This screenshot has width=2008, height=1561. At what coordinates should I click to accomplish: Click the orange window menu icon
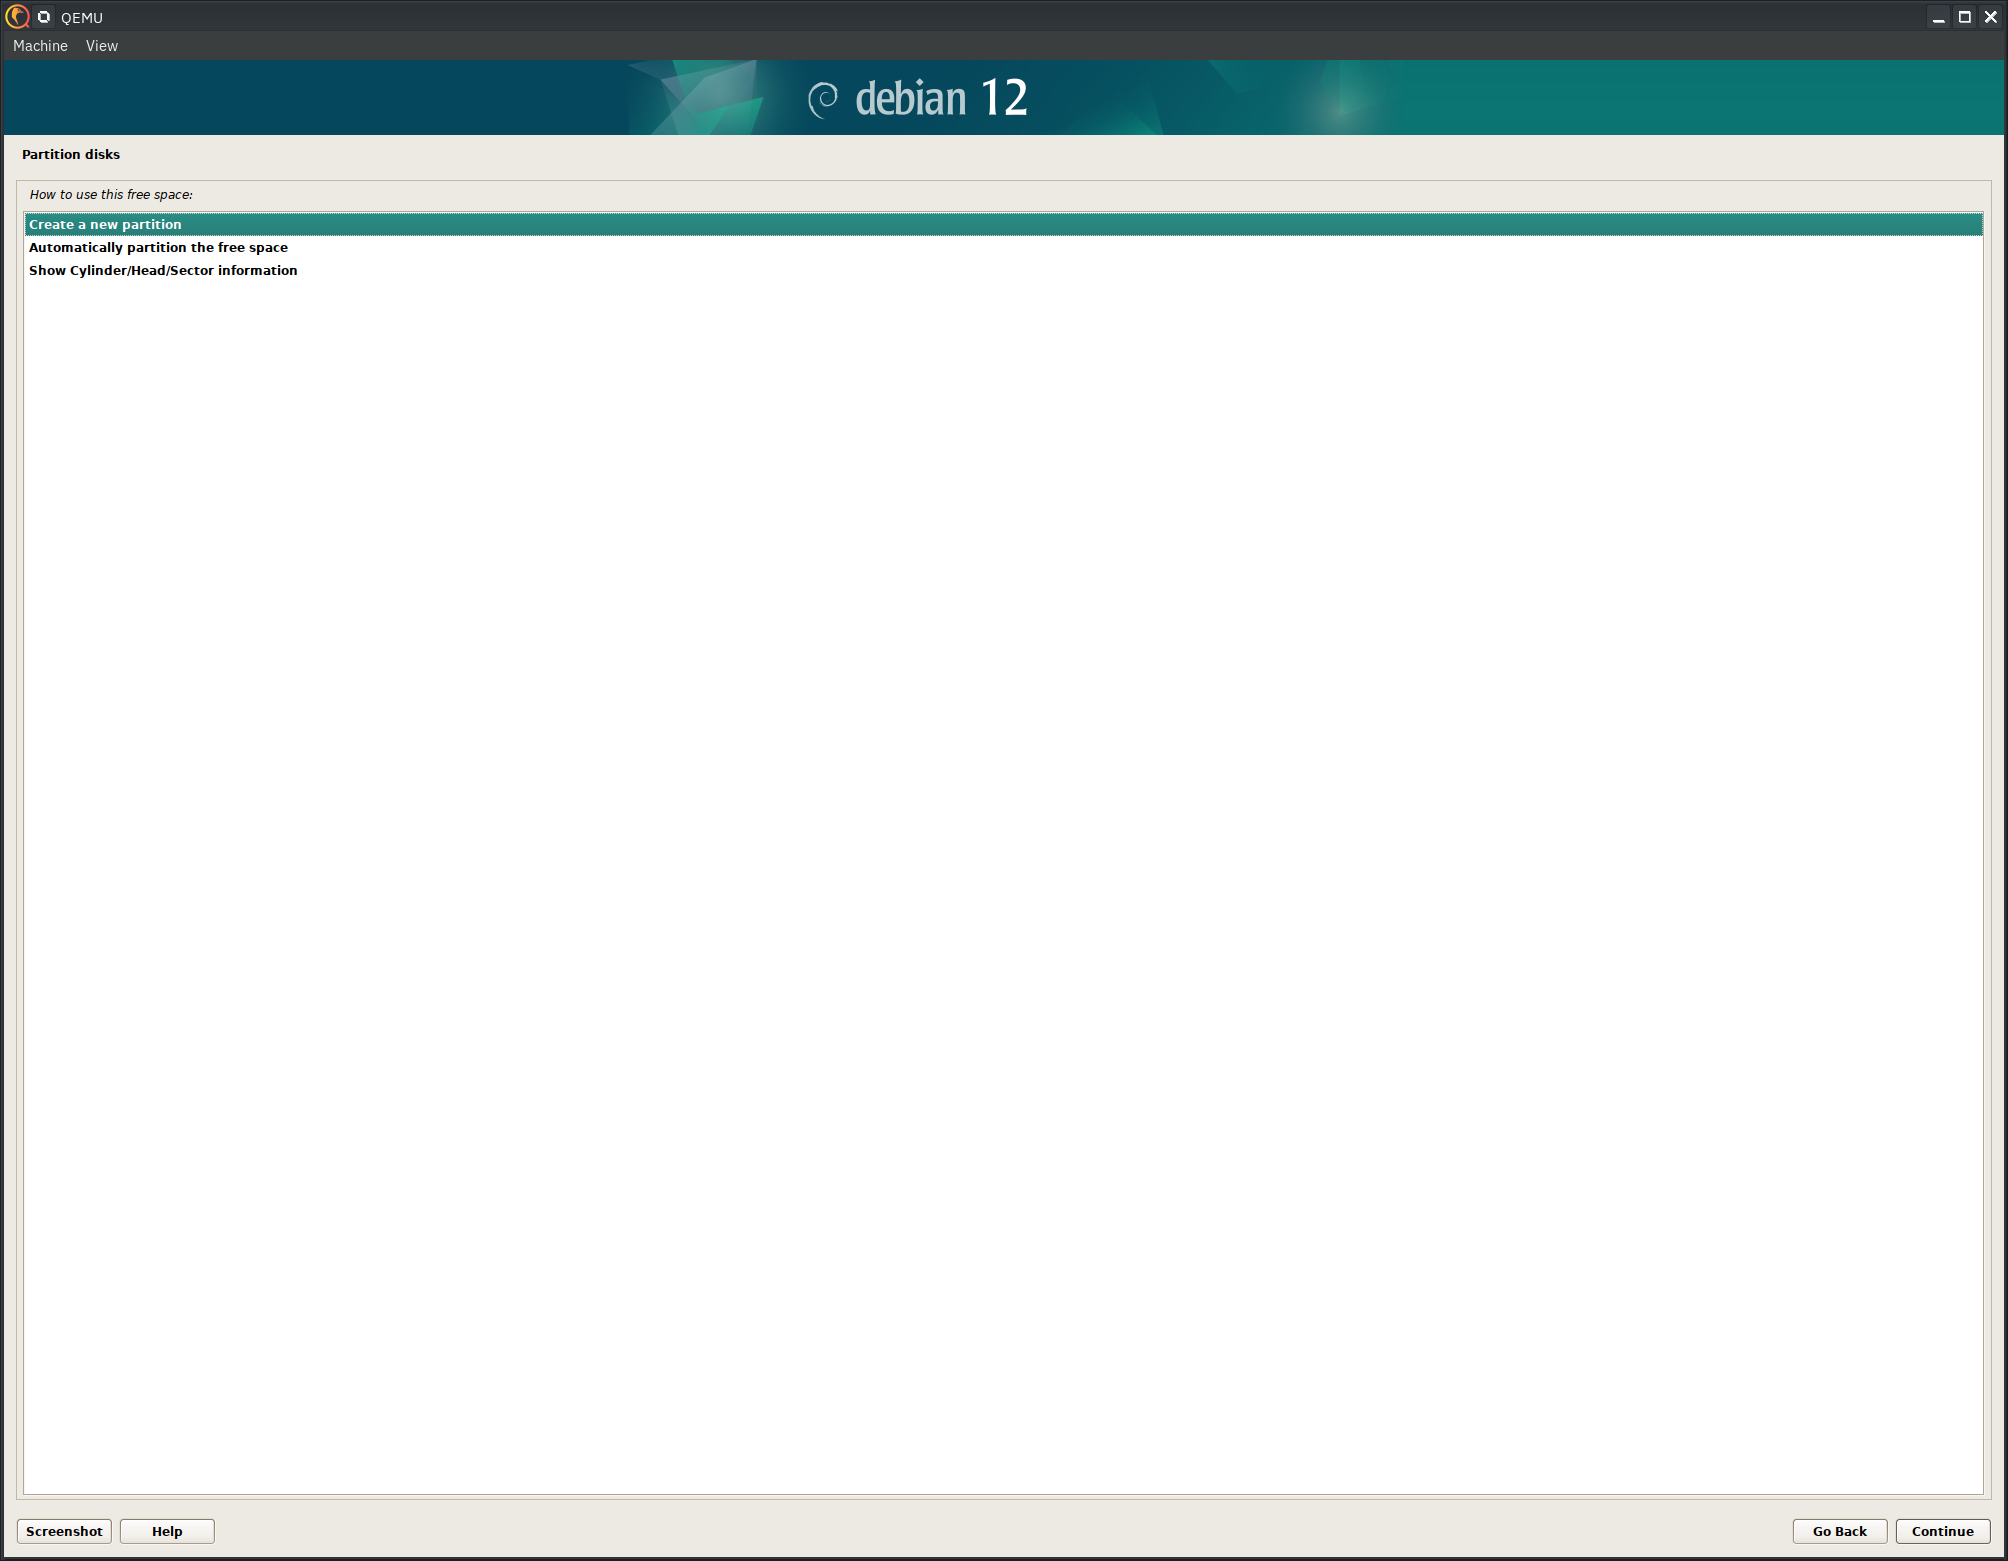(x=17, y=17)
